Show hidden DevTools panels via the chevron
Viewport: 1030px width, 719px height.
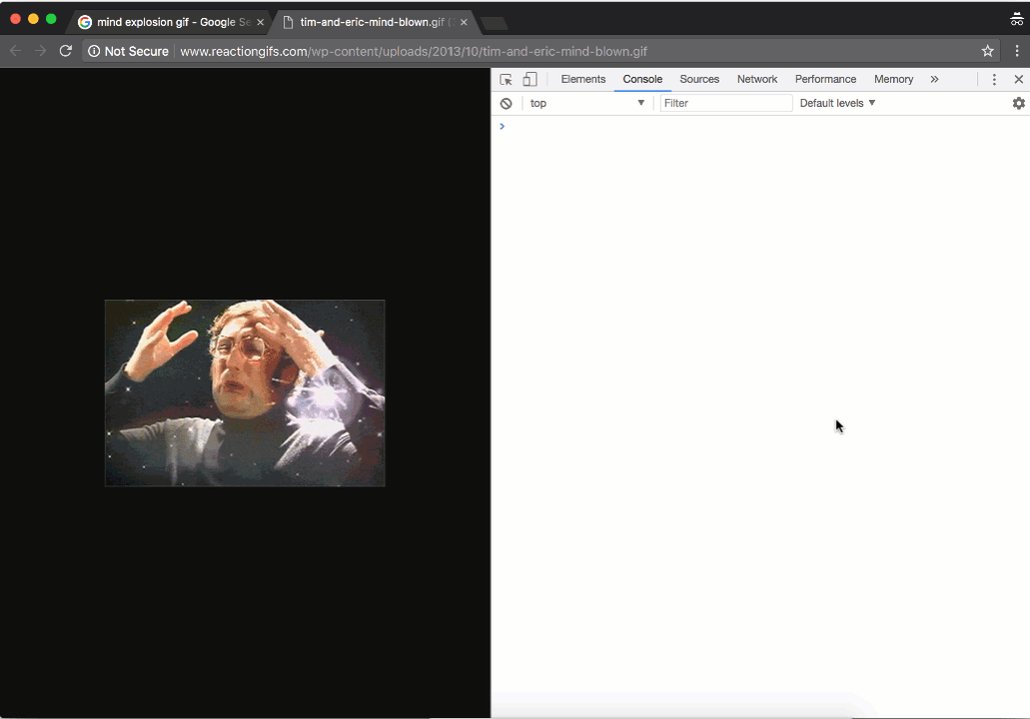(x=934, y=79)
